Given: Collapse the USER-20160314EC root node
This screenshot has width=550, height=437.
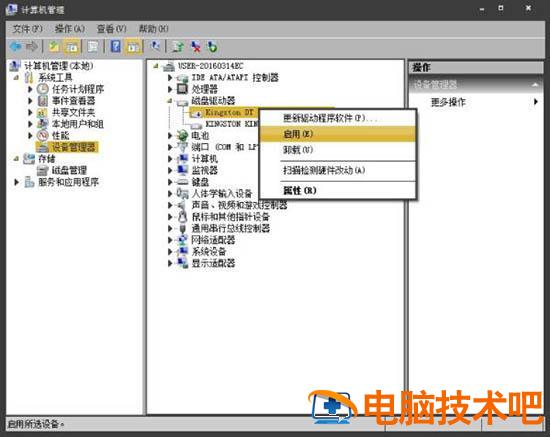Looking at the screenshot, I should pos(156,66).
